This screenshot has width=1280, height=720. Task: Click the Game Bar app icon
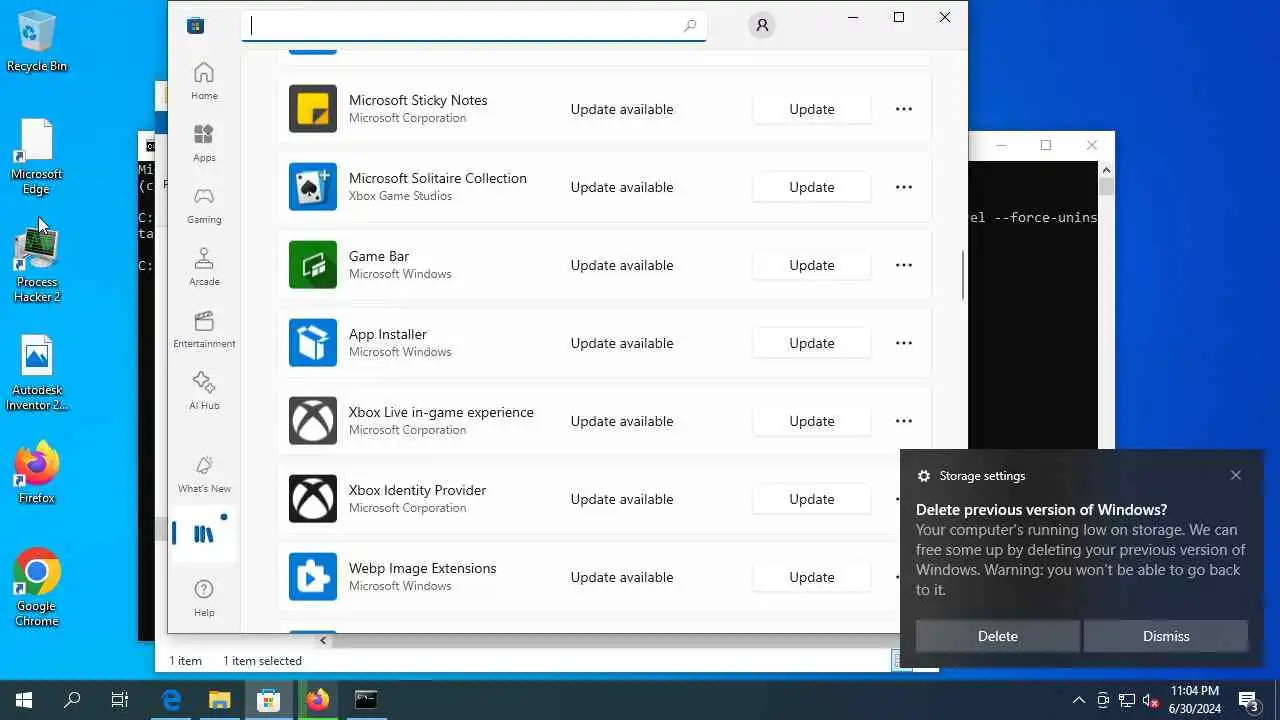313,265
